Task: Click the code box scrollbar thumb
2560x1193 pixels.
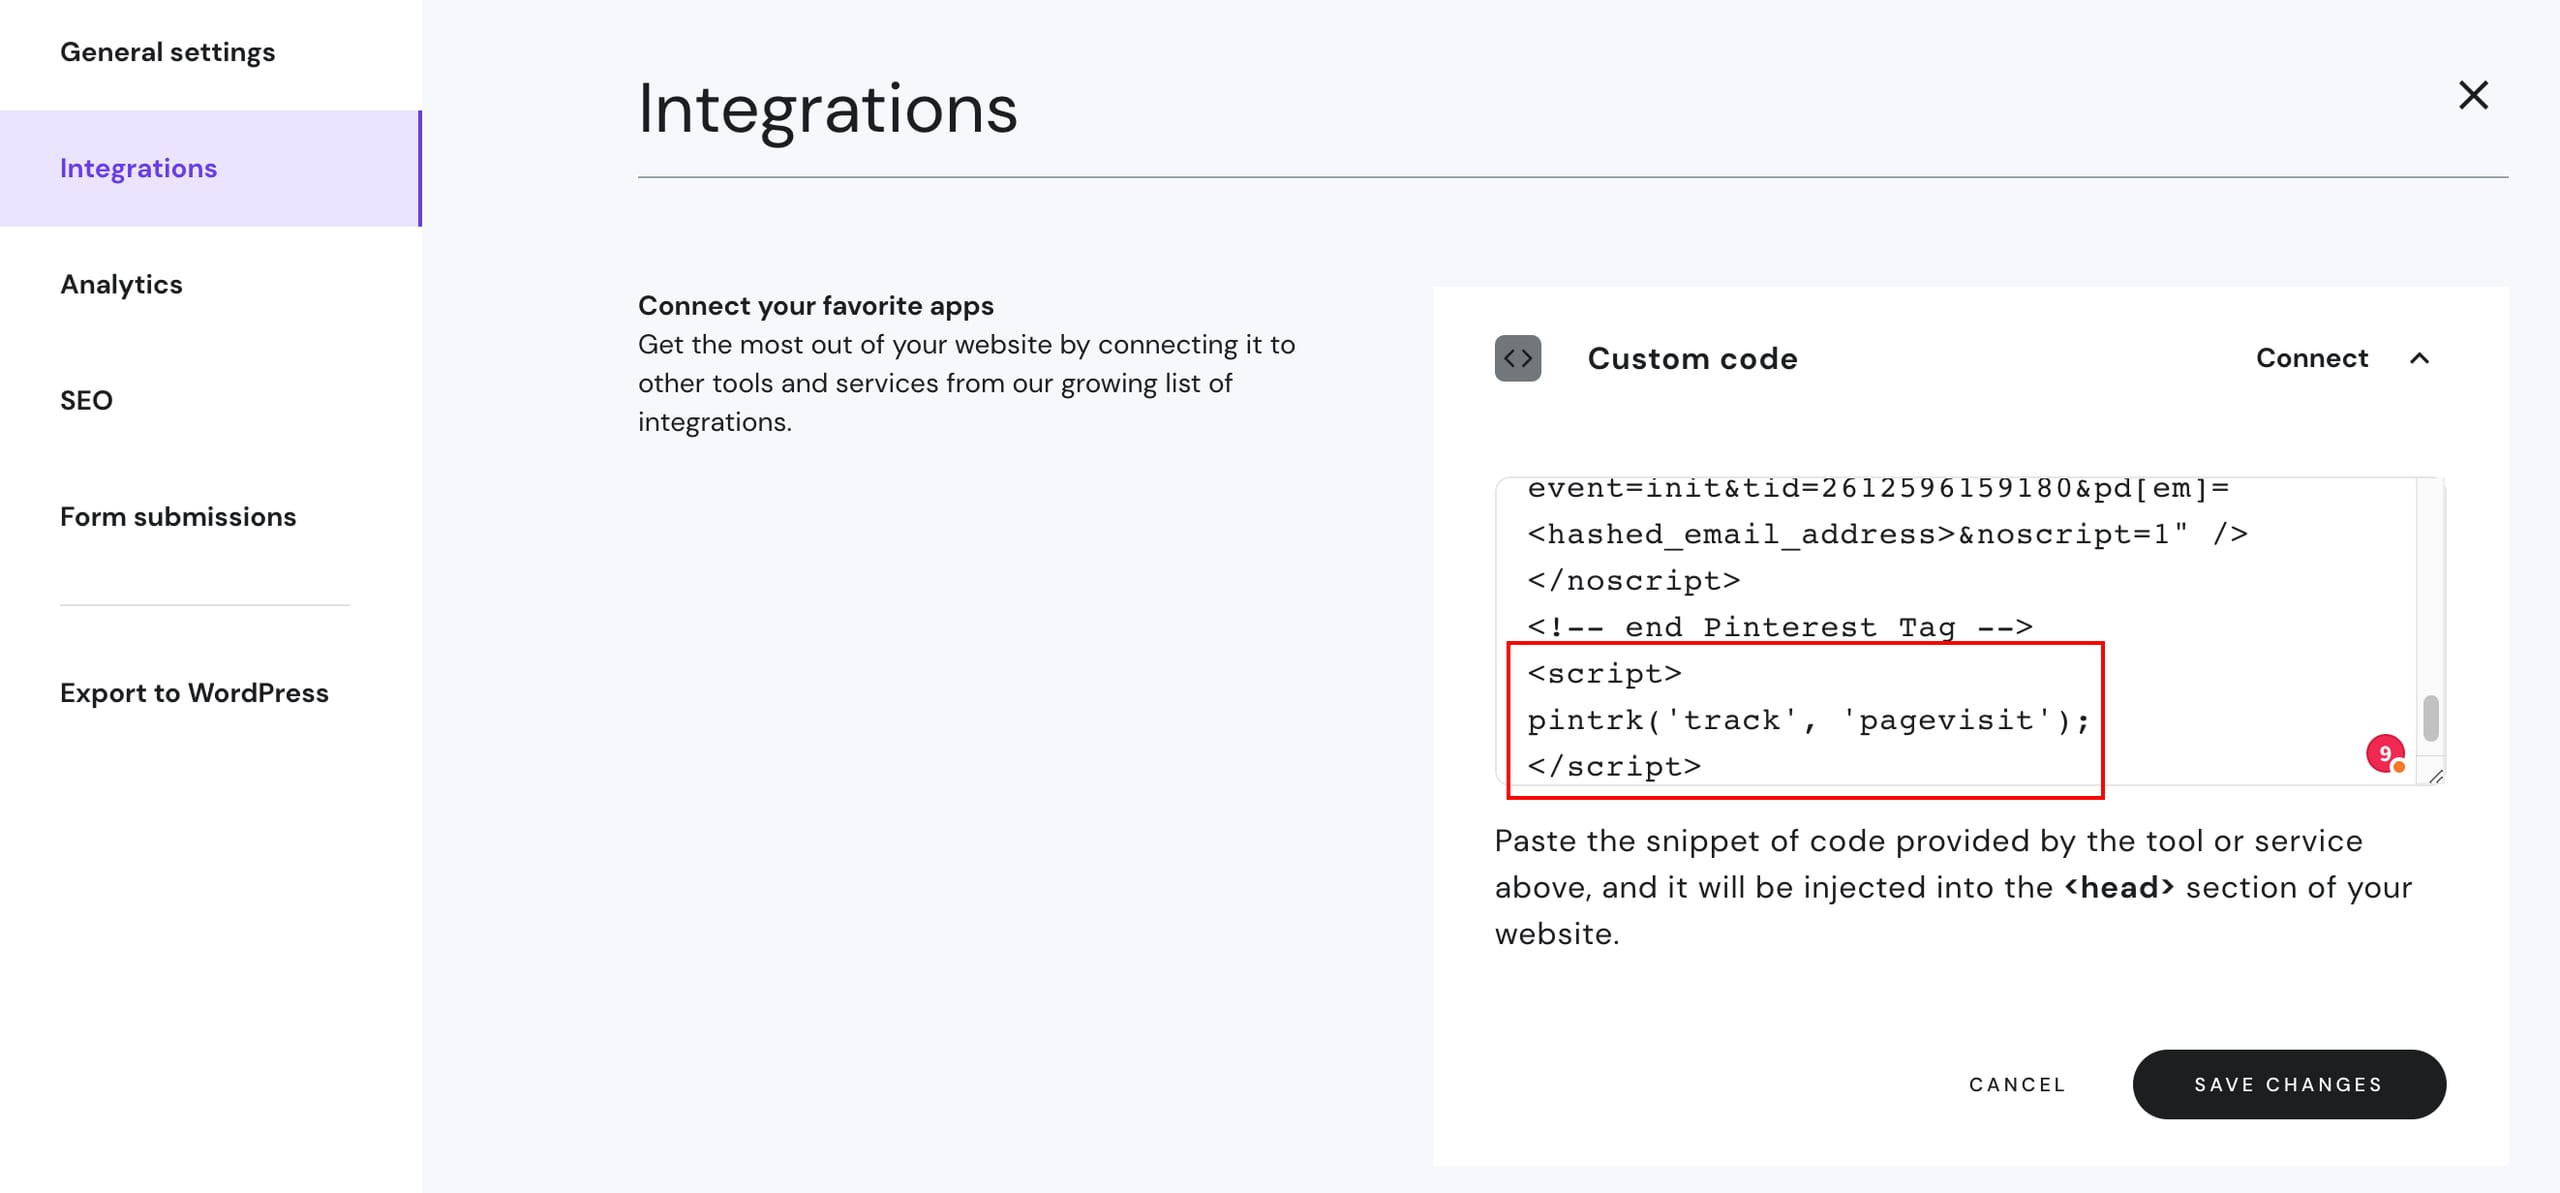Action: pos(2431,718)
